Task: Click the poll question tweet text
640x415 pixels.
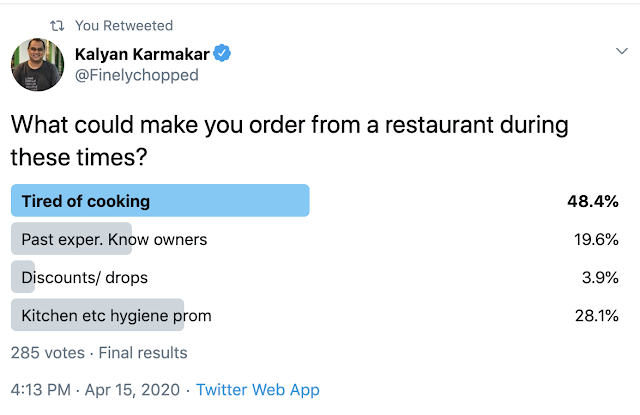Action: coord(288,141)
